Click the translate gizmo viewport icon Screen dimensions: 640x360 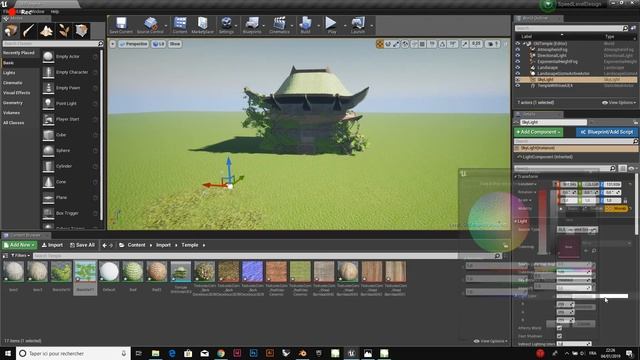[x=380, y=44]
